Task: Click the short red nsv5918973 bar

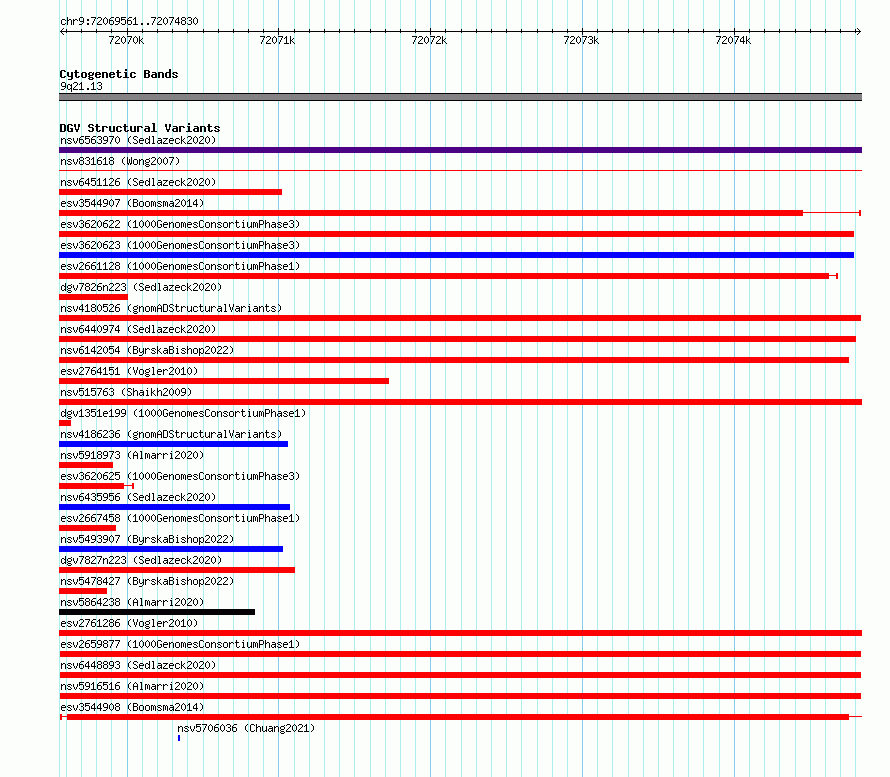Action: [x=86, y=465]
